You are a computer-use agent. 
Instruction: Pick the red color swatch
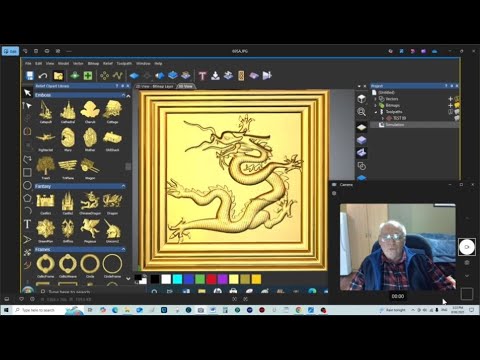click(211, 279)
